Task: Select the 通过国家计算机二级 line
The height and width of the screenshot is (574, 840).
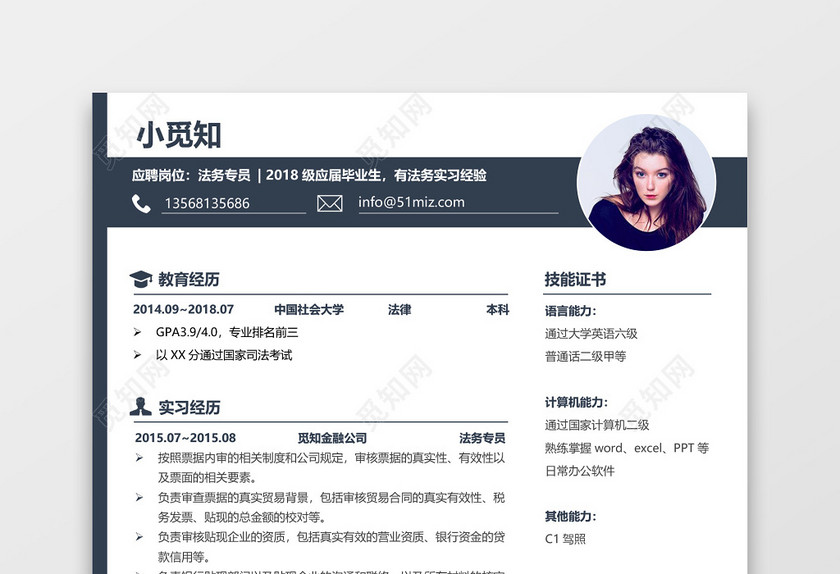Action: (597, 425)
